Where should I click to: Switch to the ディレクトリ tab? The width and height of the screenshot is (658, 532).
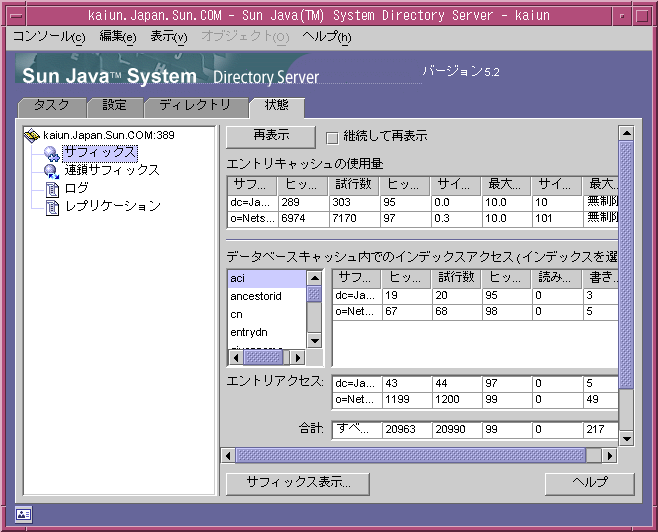click(x=195, y=107)
